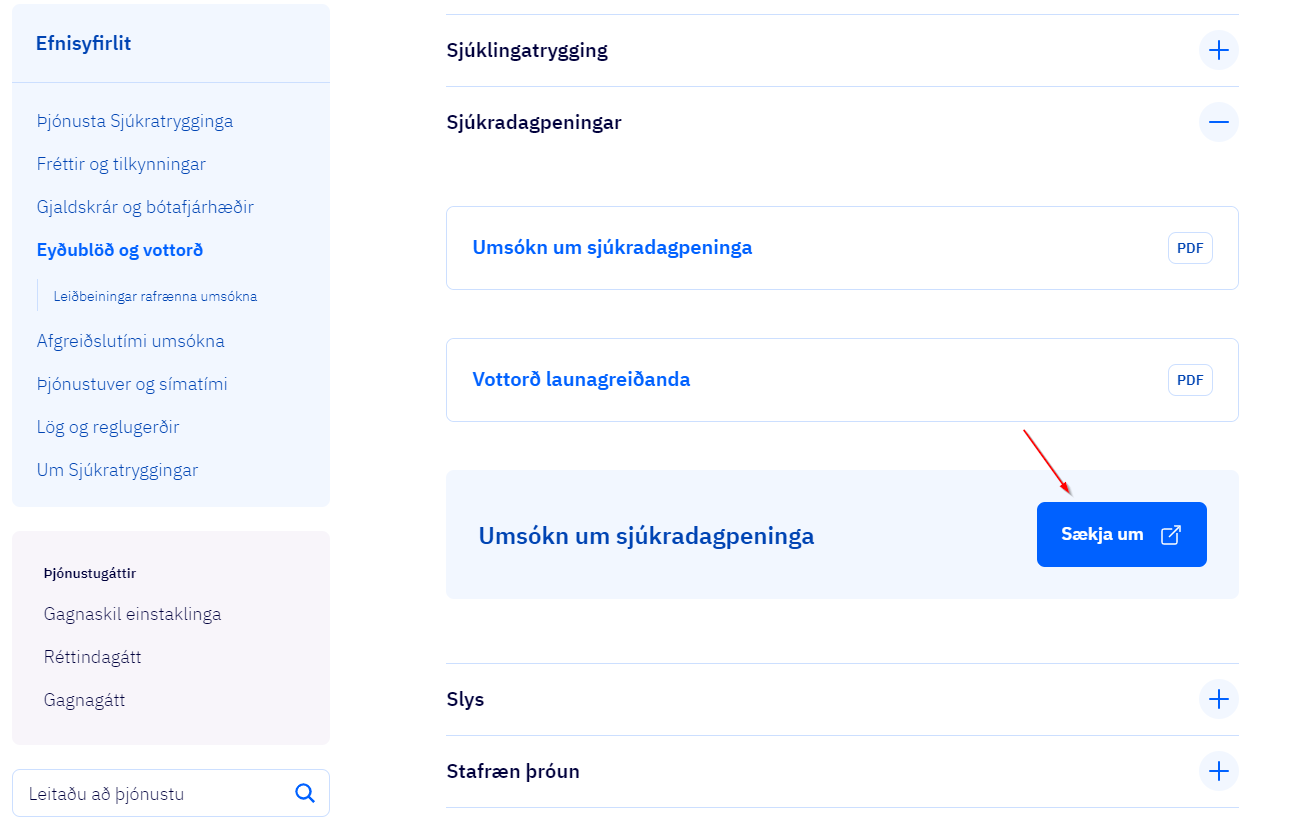Viewport: 1303px width, 827px height.
Task: Select Eyðublöð og vottorð in sidebar
Action: click(x=120, y=250)
